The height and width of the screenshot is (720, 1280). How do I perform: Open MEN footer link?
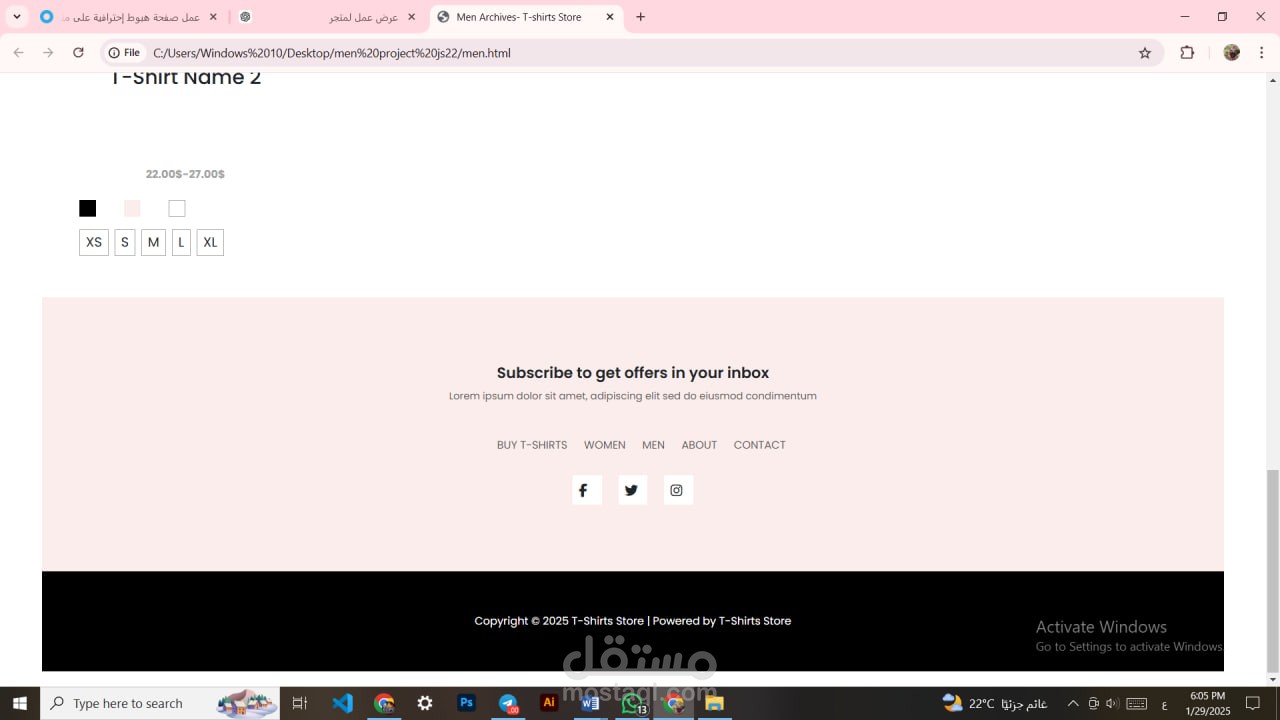tap(653, 445)
